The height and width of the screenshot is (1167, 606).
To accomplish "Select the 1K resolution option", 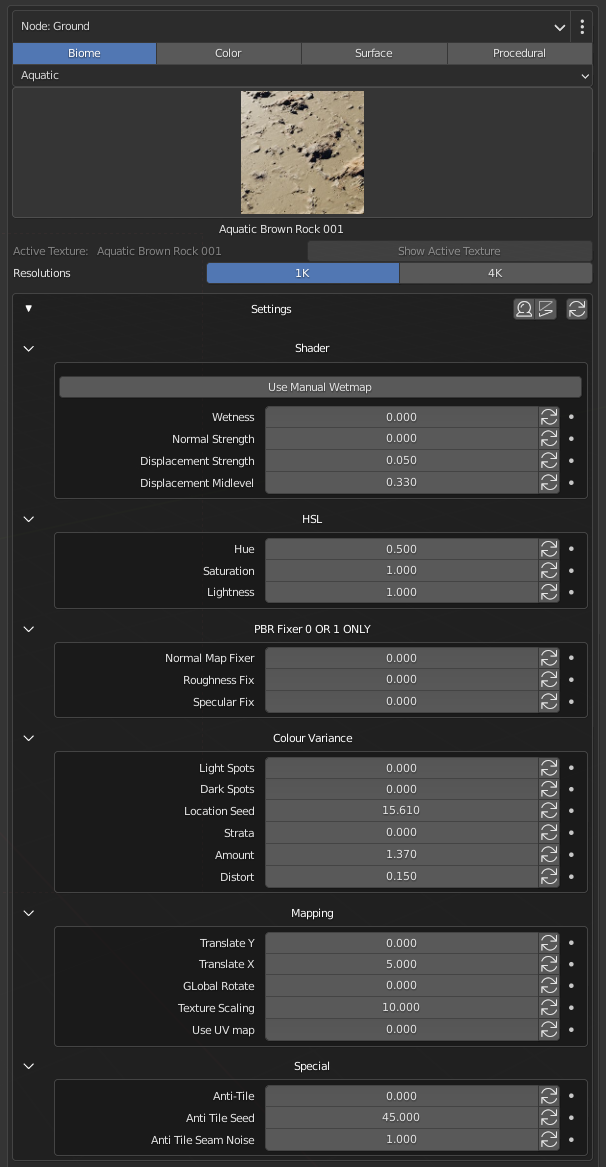I will click(303, 273).
